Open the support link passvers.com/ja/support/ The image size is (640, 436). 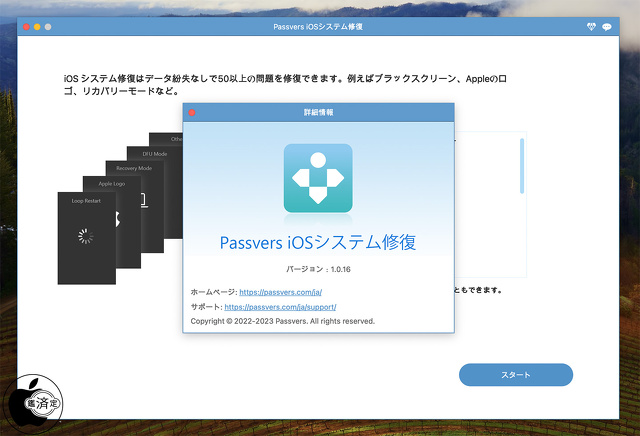(x=280, y=307)
